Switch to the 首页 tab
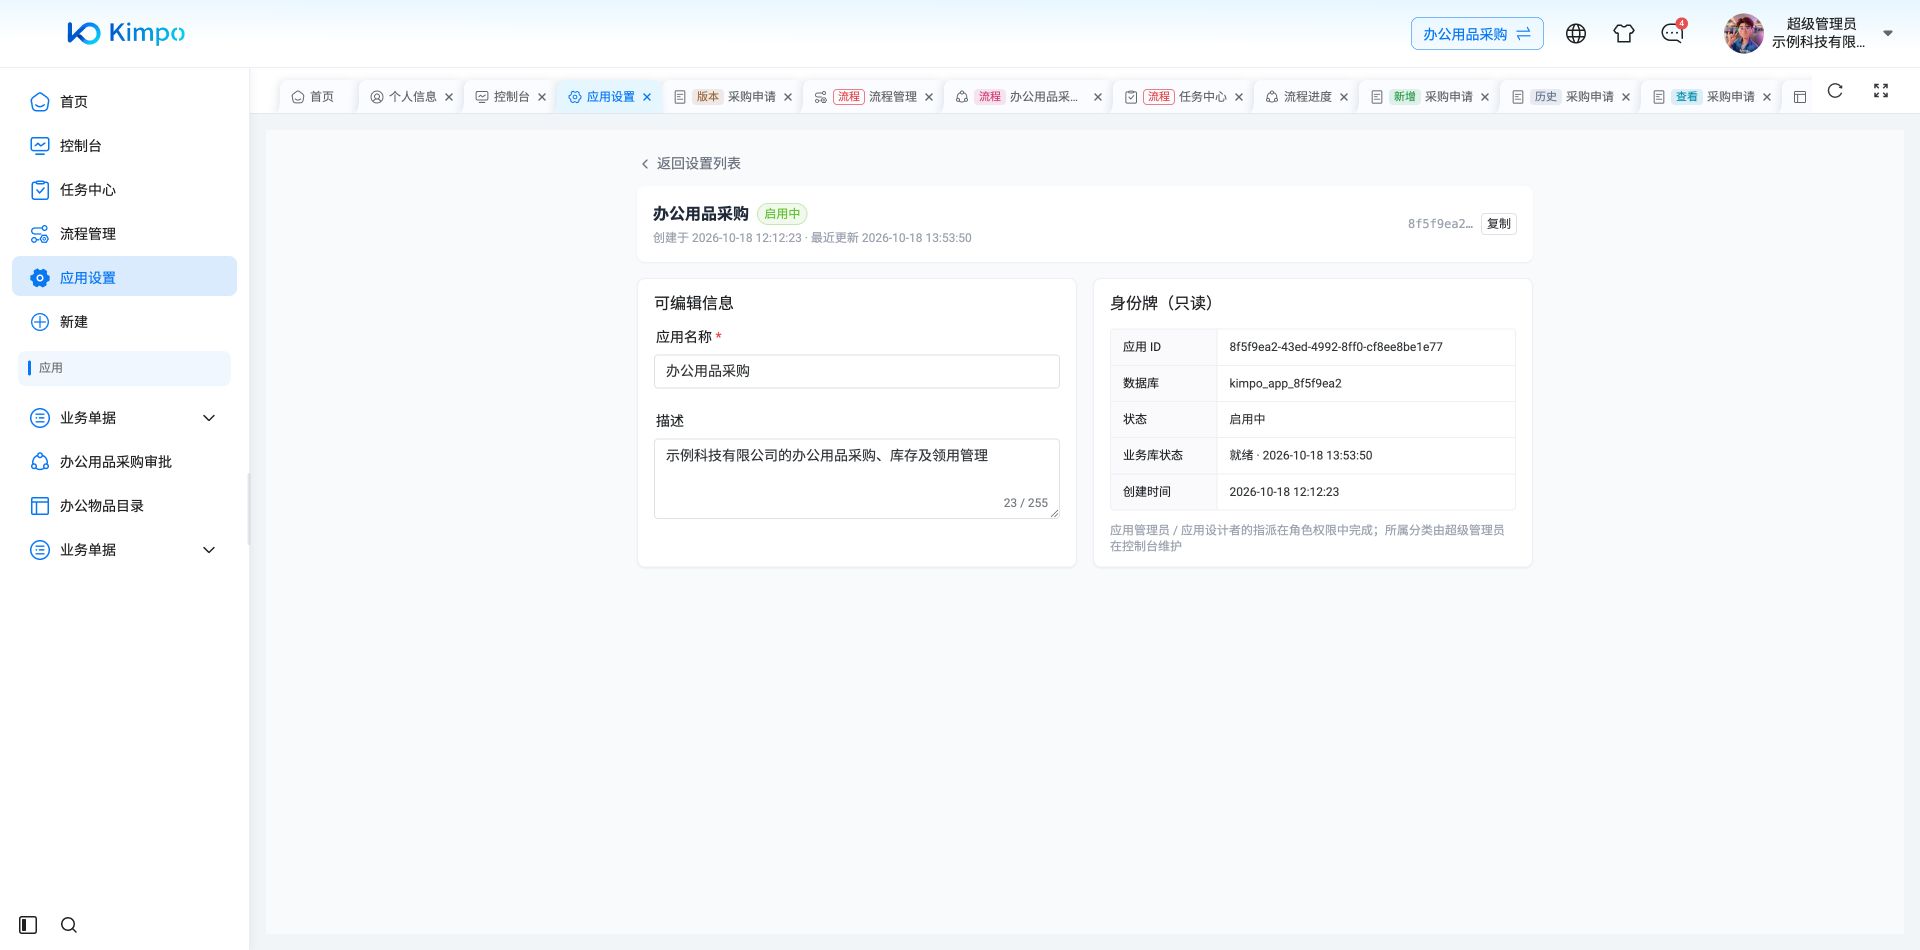This screenshot has height=950, width=1920. (313, 97)
